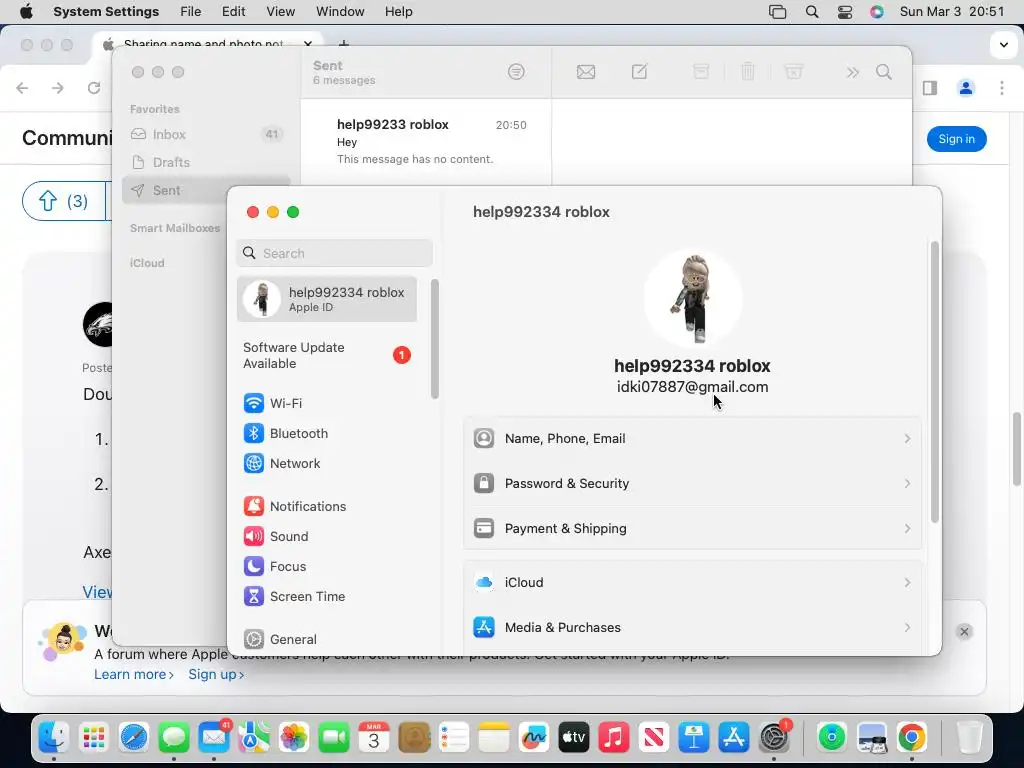Toggle the Chrome side panel icon
The width and height of the screenshot is (1024, 768).
[x=930, y=88]
